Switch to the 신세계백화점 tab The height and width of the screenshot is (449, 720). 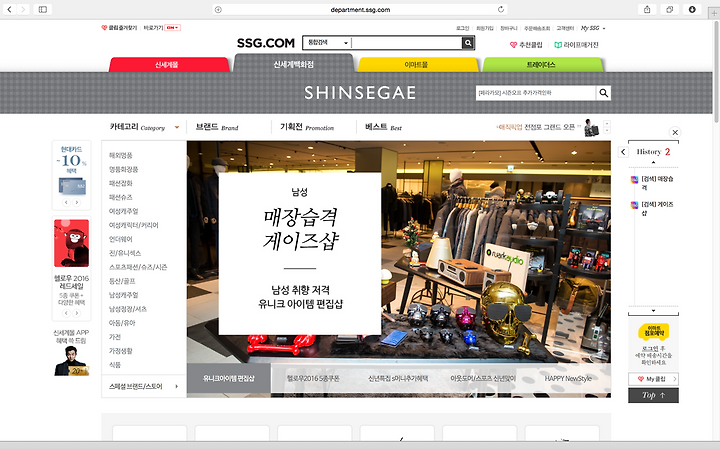tap(293, 64)
